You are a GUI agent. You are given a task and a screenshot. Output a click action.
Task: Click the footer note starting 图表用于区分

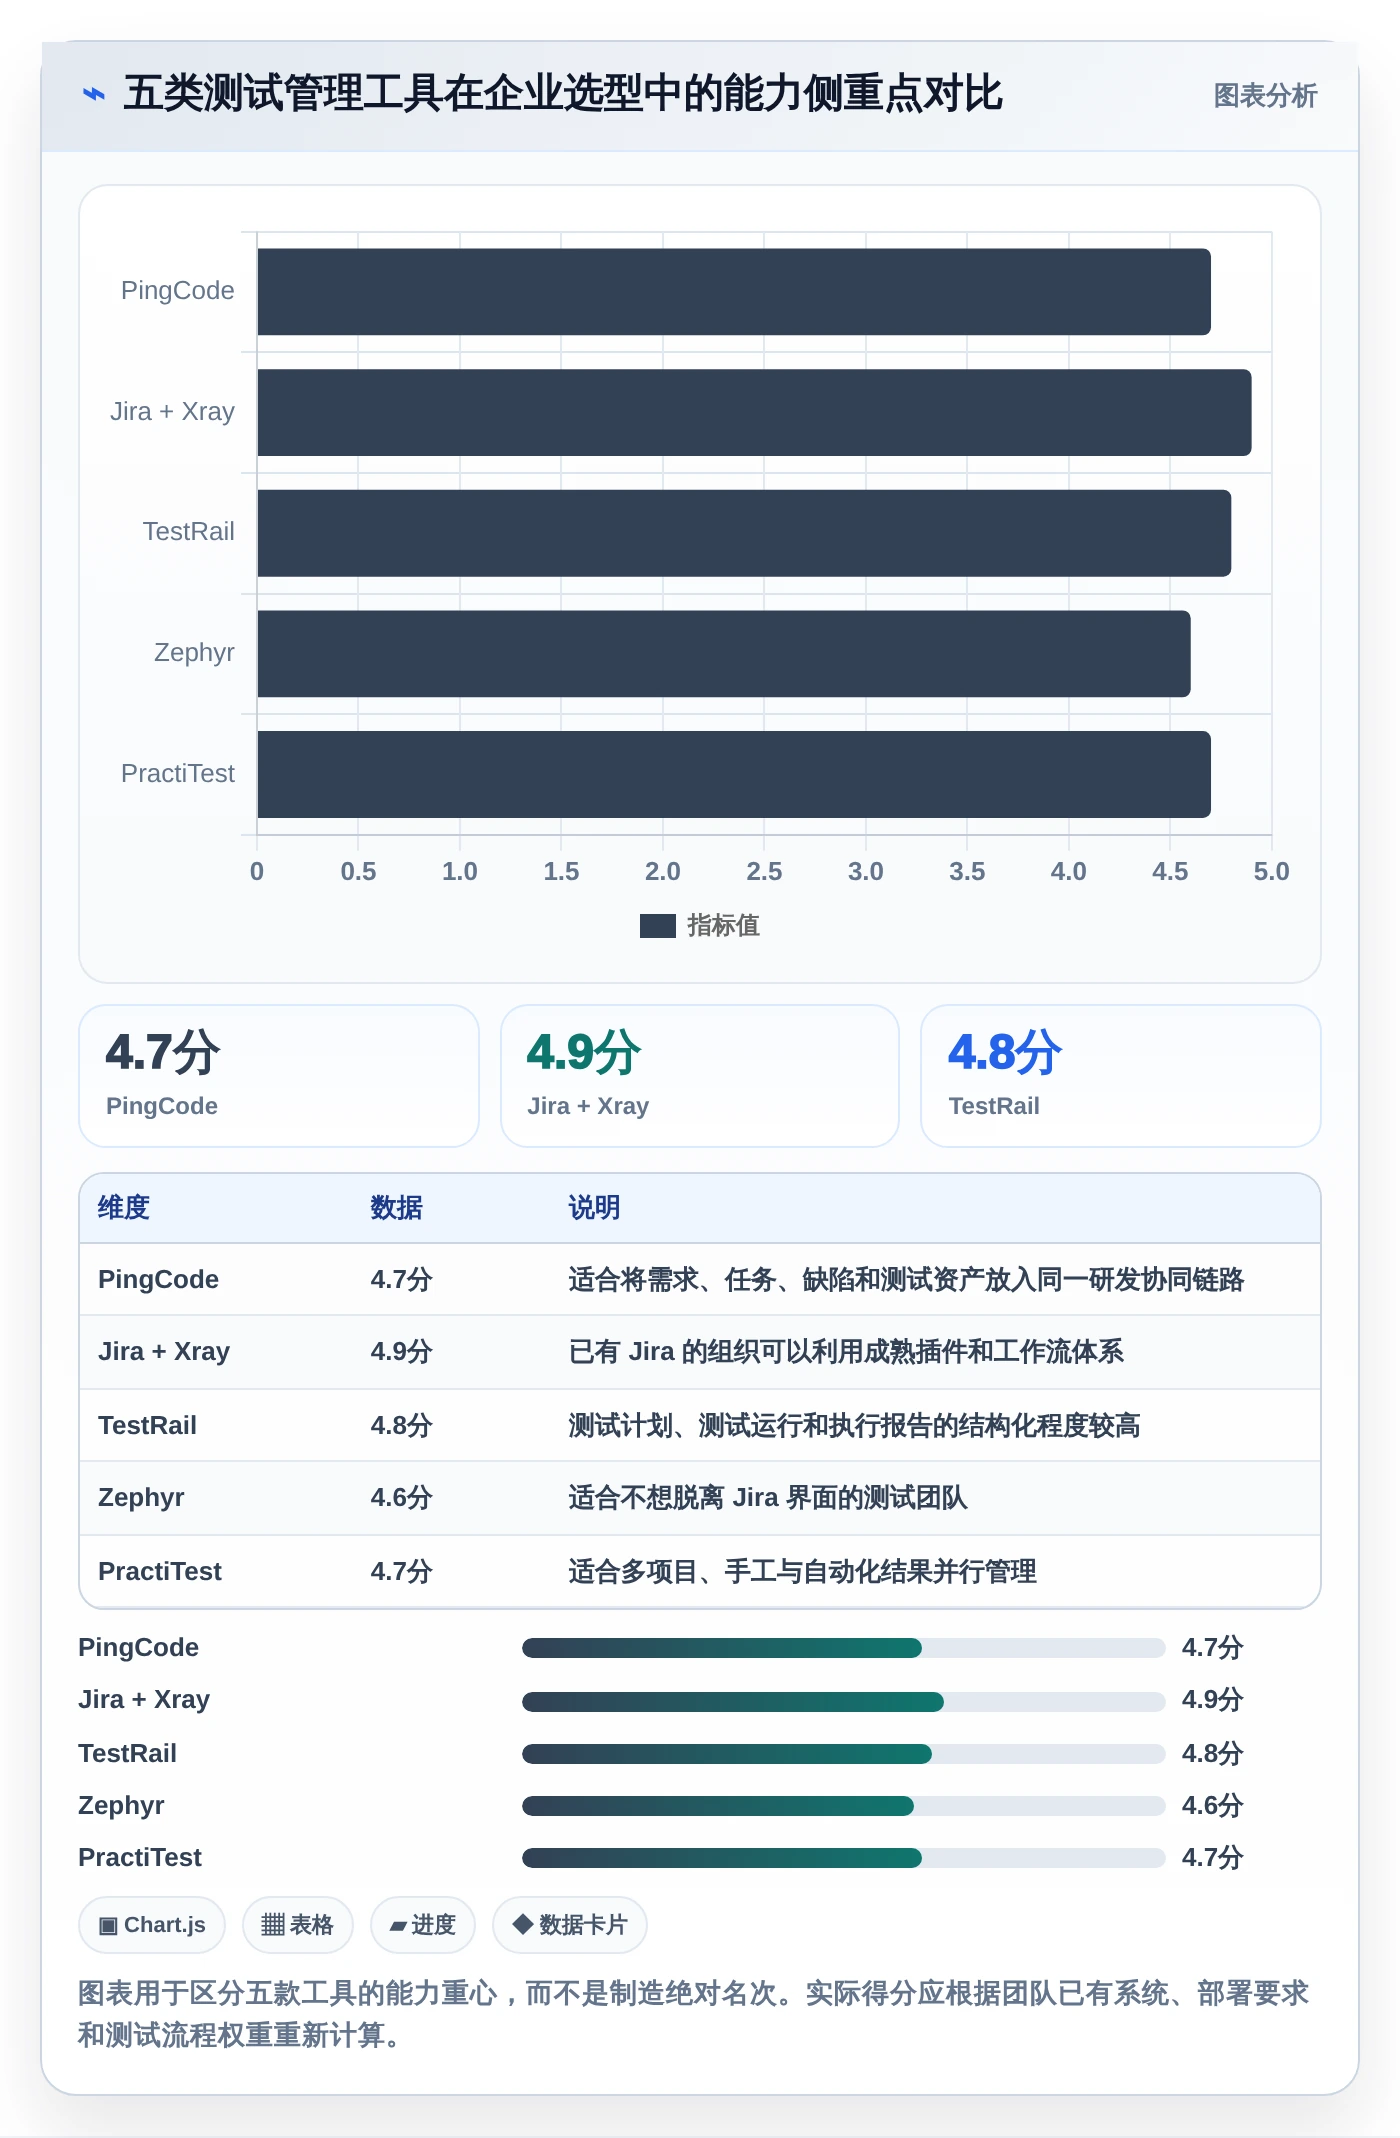[x=694, y=2014]
